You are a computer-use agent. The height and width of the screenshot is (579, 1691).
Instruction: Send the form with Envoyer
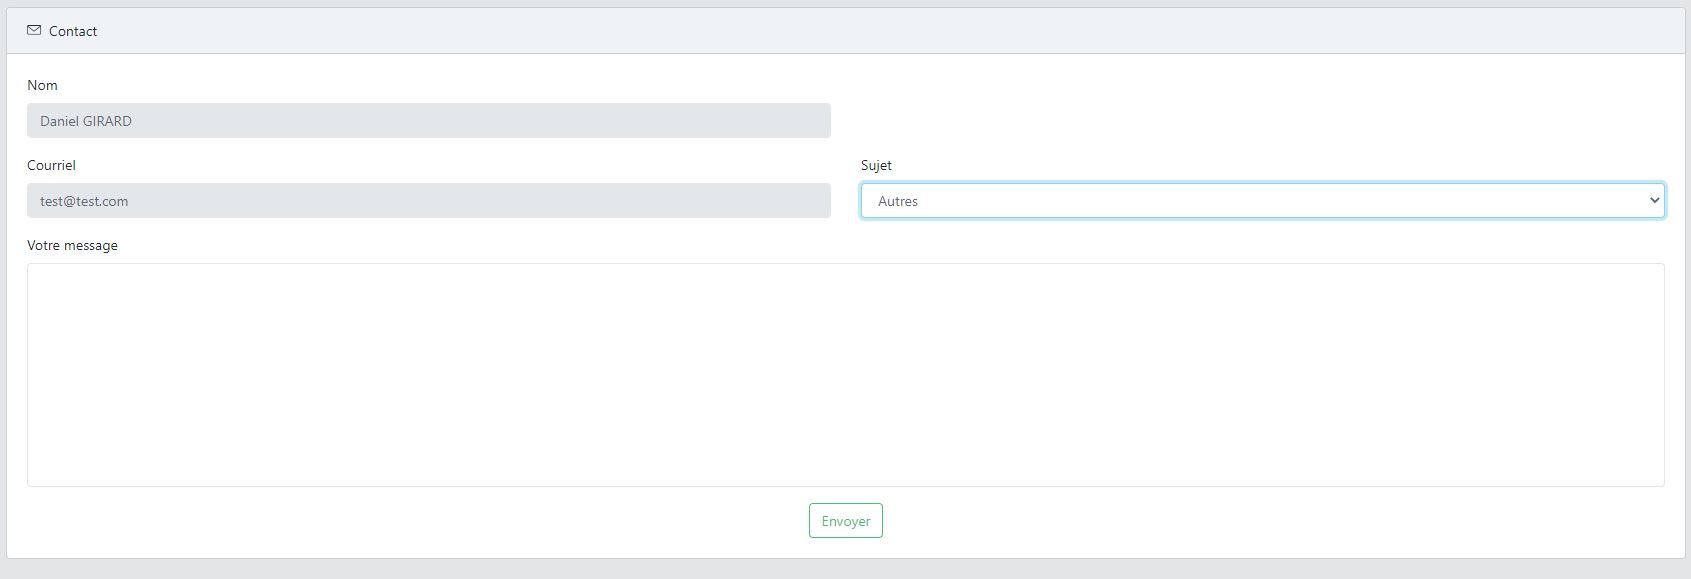[846, 521]
